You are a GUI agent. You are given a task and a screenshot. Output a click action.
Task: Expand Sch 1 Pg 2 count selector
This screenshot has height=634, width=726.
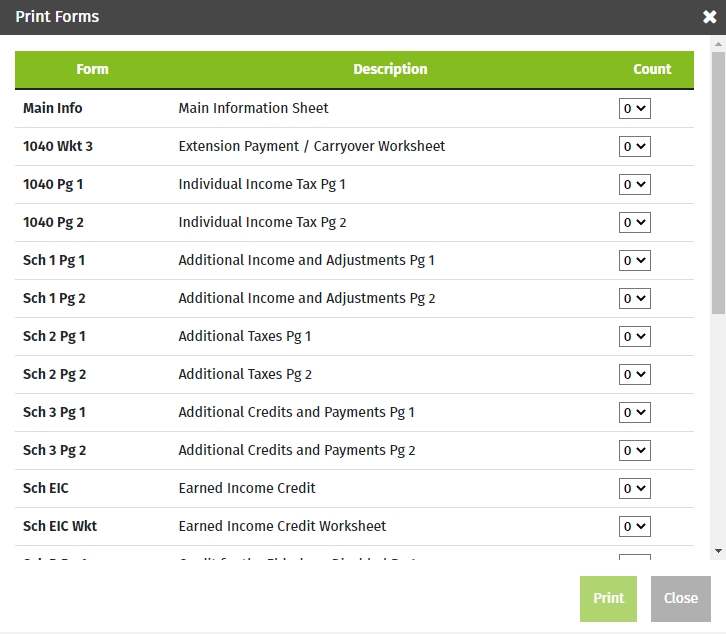pos(634,298)
